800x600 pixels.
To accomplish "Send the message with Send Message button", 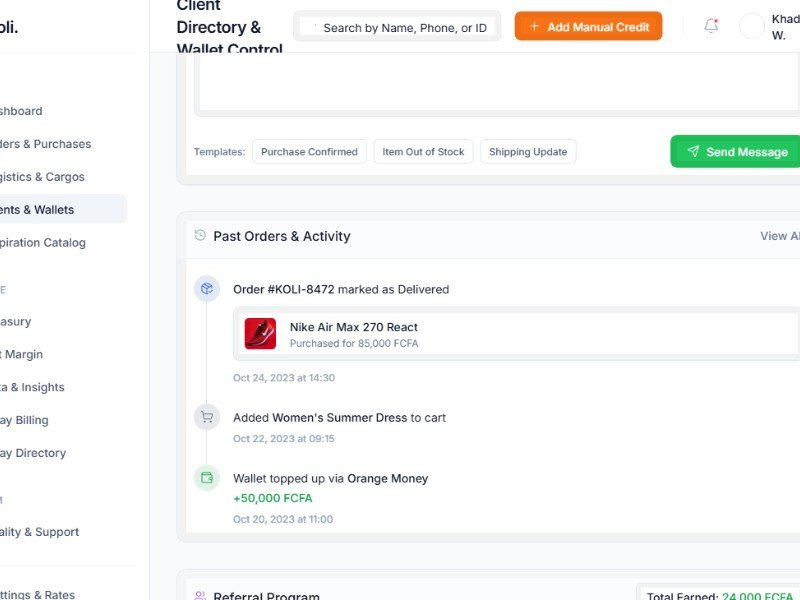I will pyautogui.click(x=735, y=152).
